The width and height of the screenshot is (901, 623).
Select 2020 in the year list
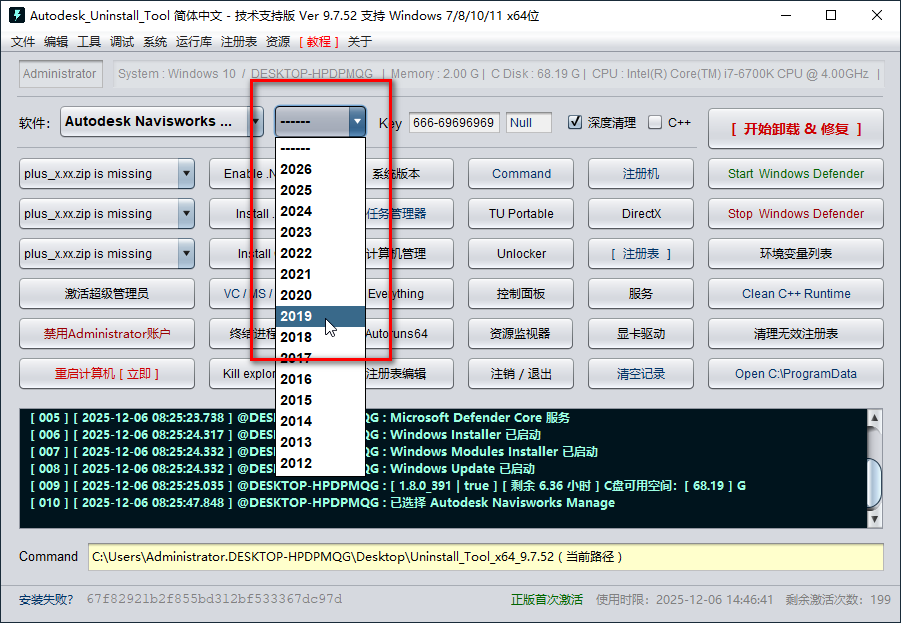(x=320, y=295)
